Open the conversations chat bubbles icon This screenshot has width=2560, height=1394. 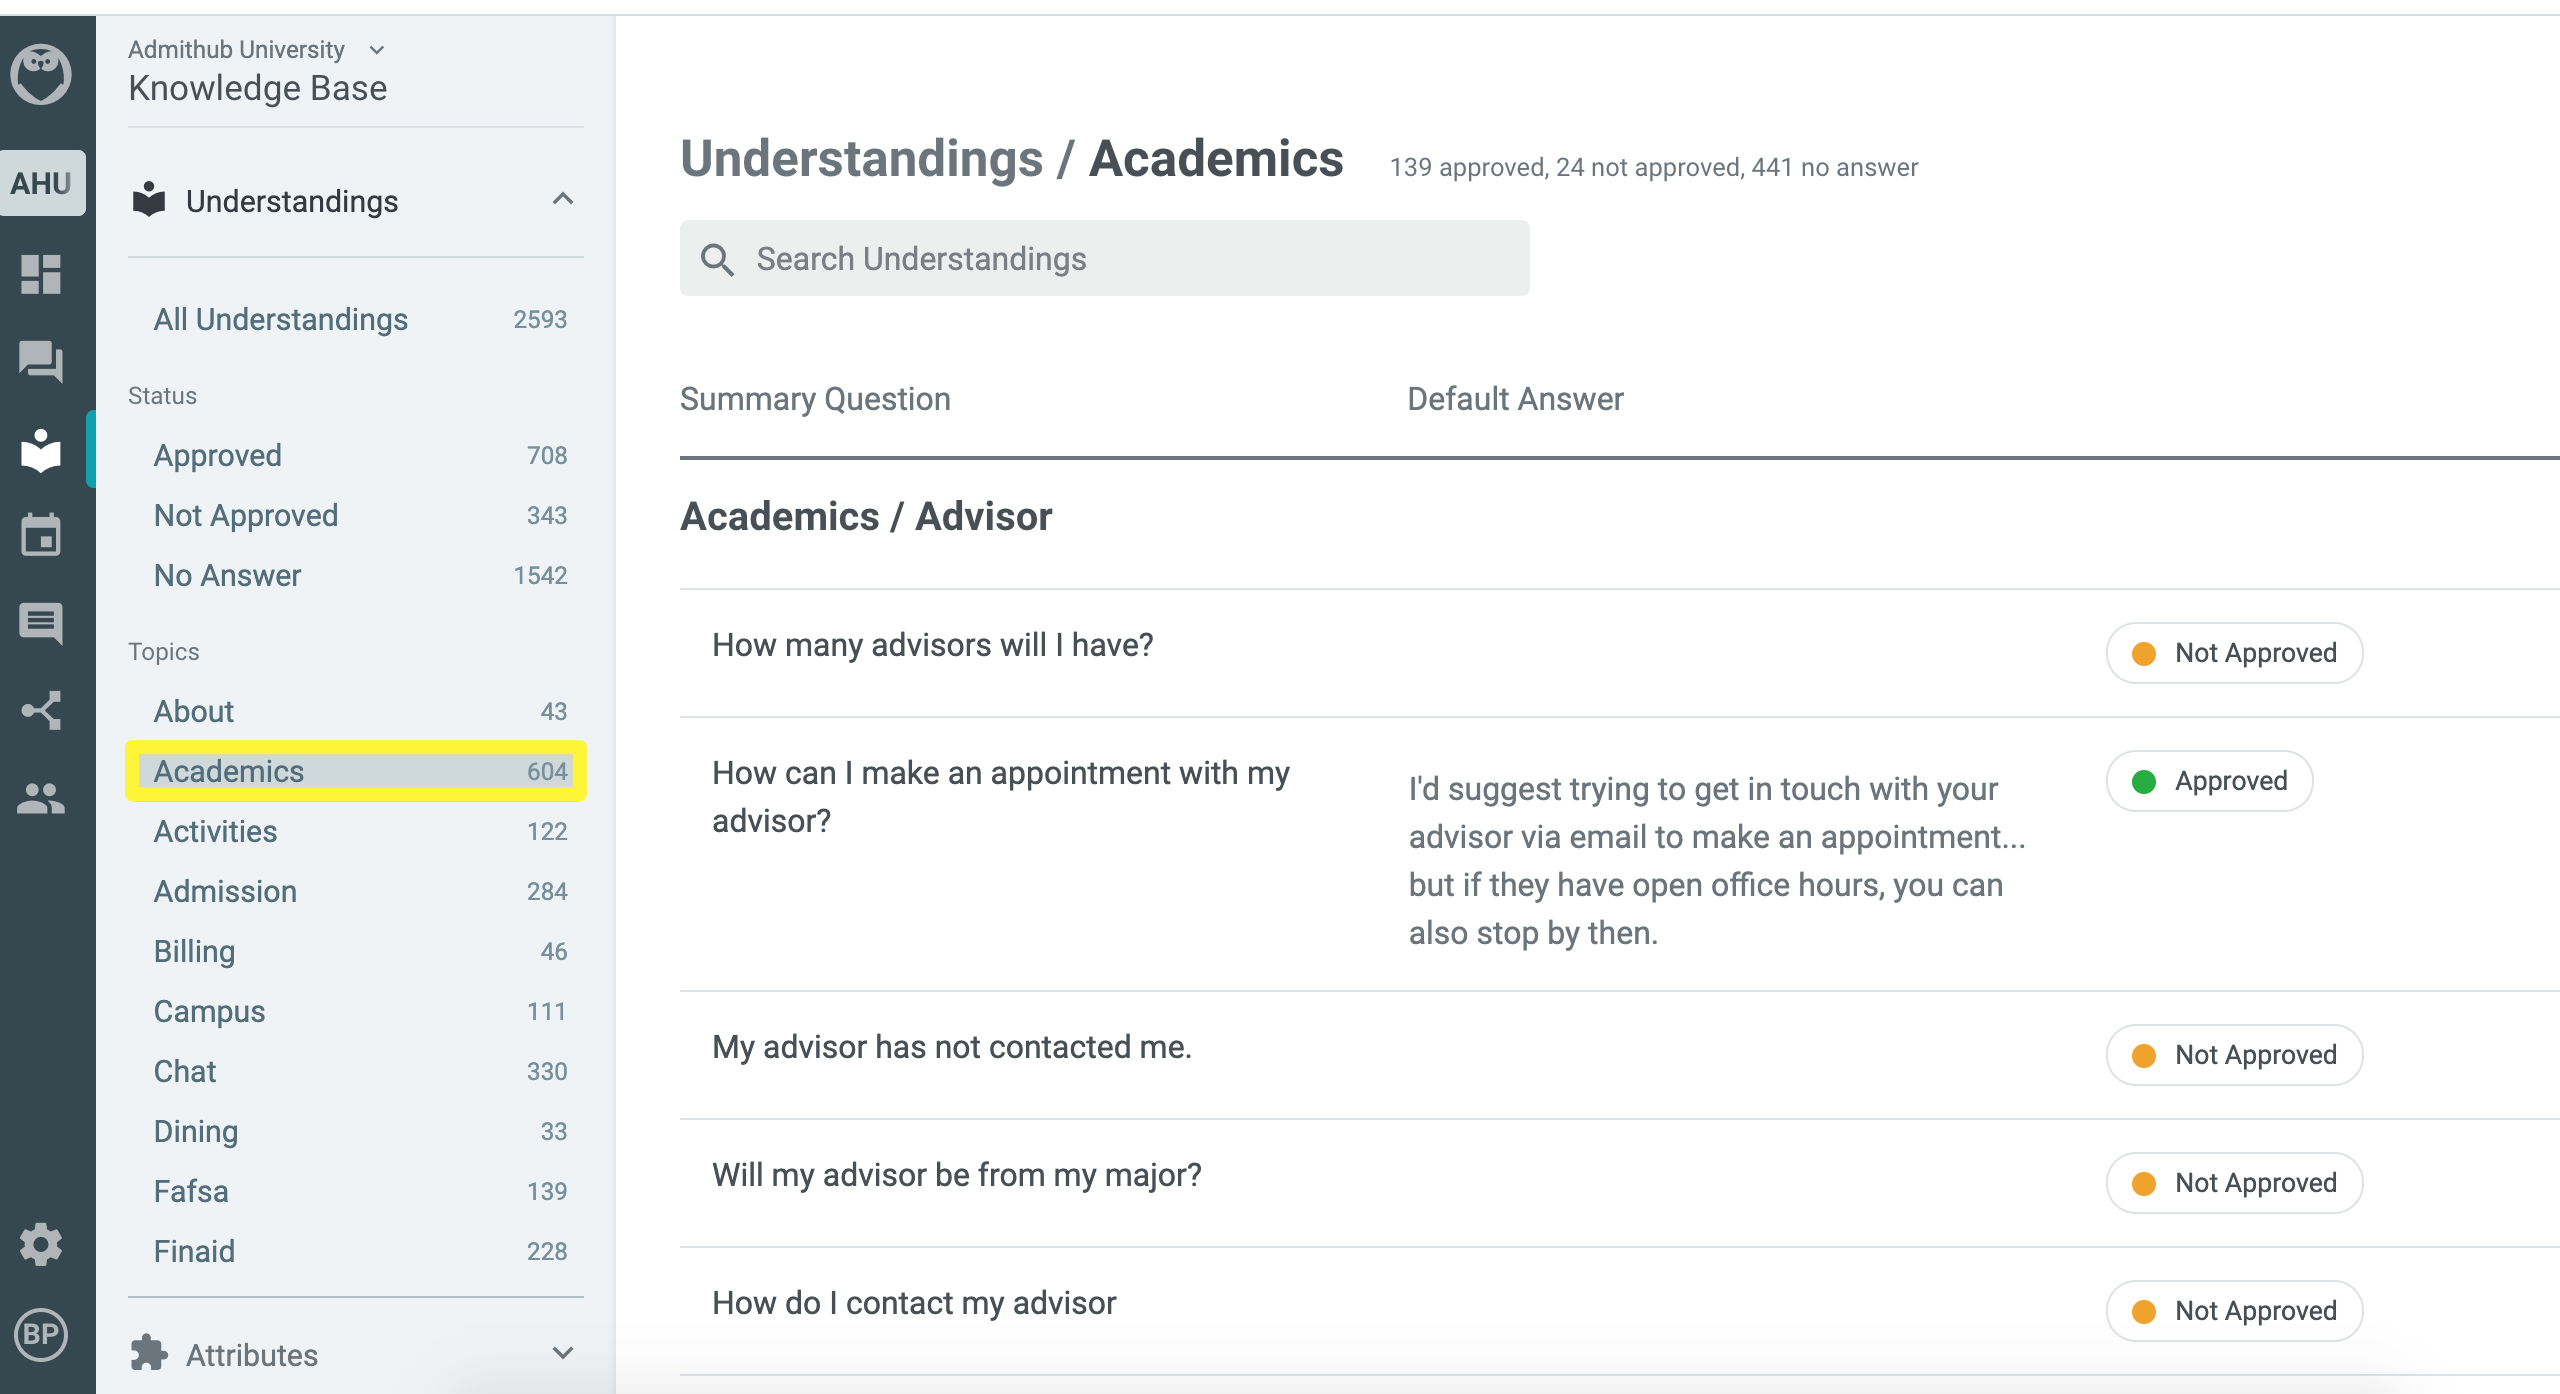[x=41, y=361]
